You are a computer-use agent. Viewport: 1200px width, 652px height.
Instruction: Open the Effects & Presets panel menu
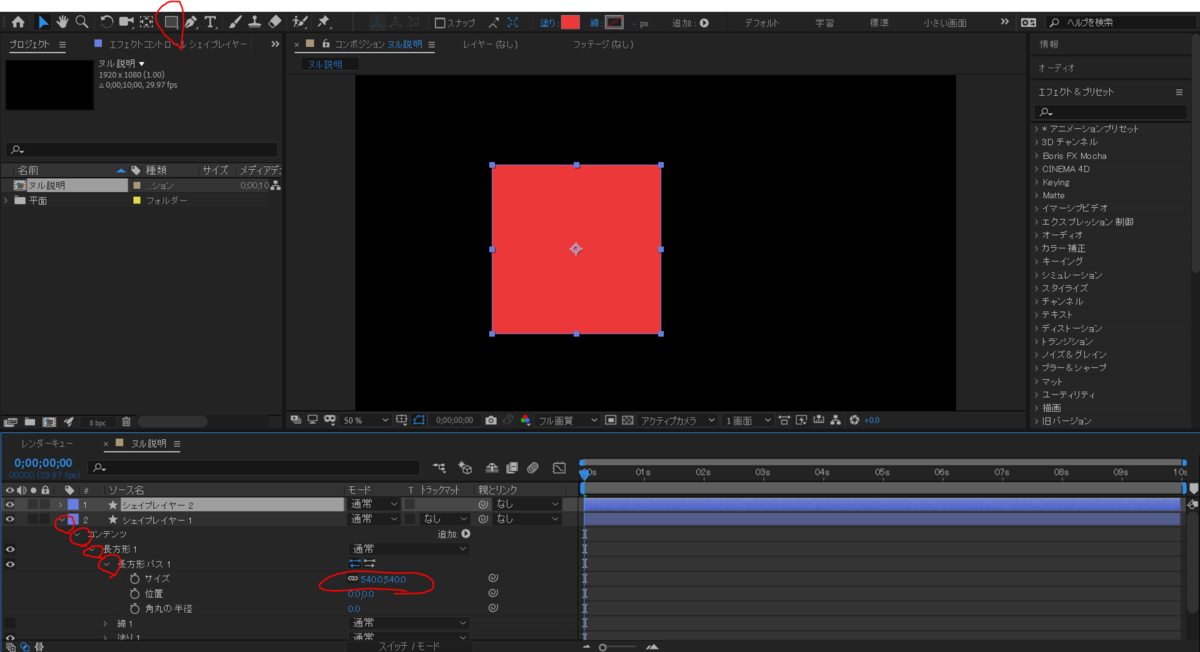(1179, 92)
